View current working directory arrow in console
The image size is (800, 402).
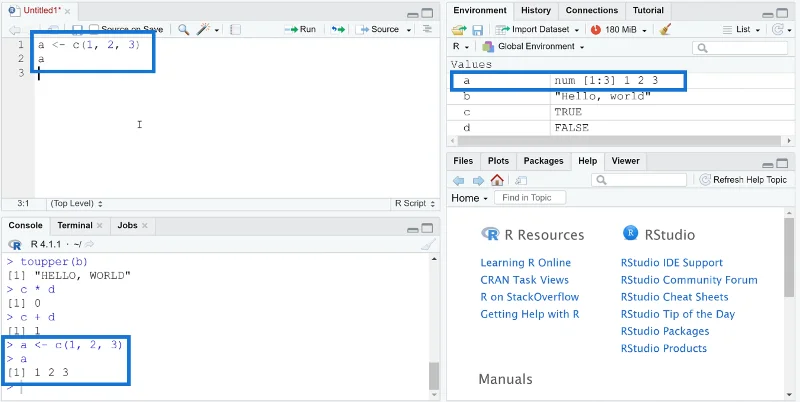tap(89, 244)
